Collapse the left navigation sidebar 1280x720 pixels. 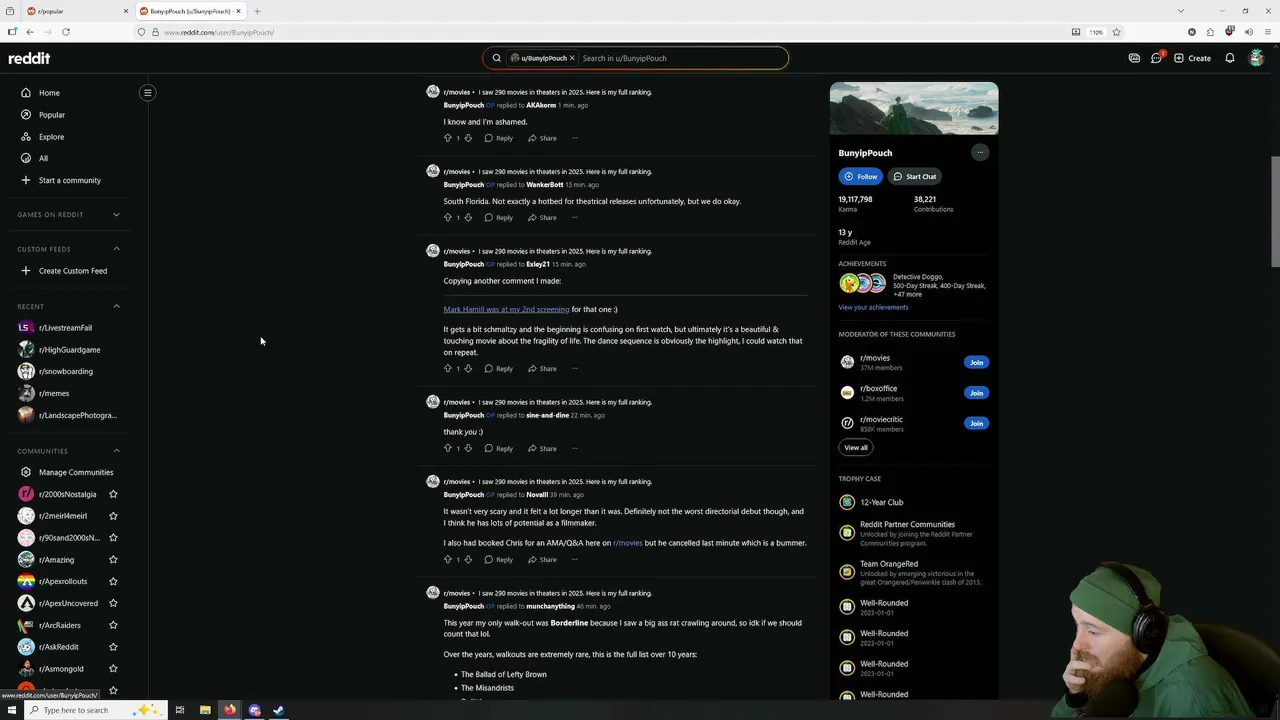(147, 93)
